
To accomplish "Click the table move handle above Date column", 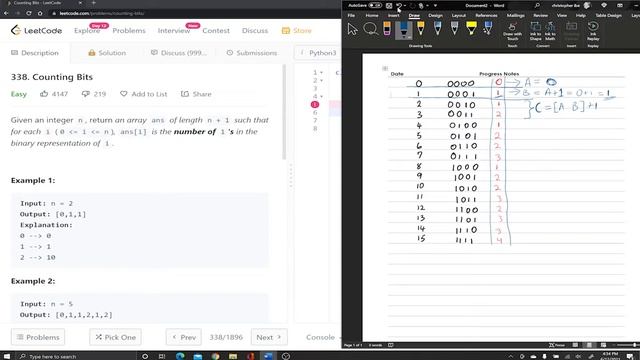I will click(x=385, y=68).
